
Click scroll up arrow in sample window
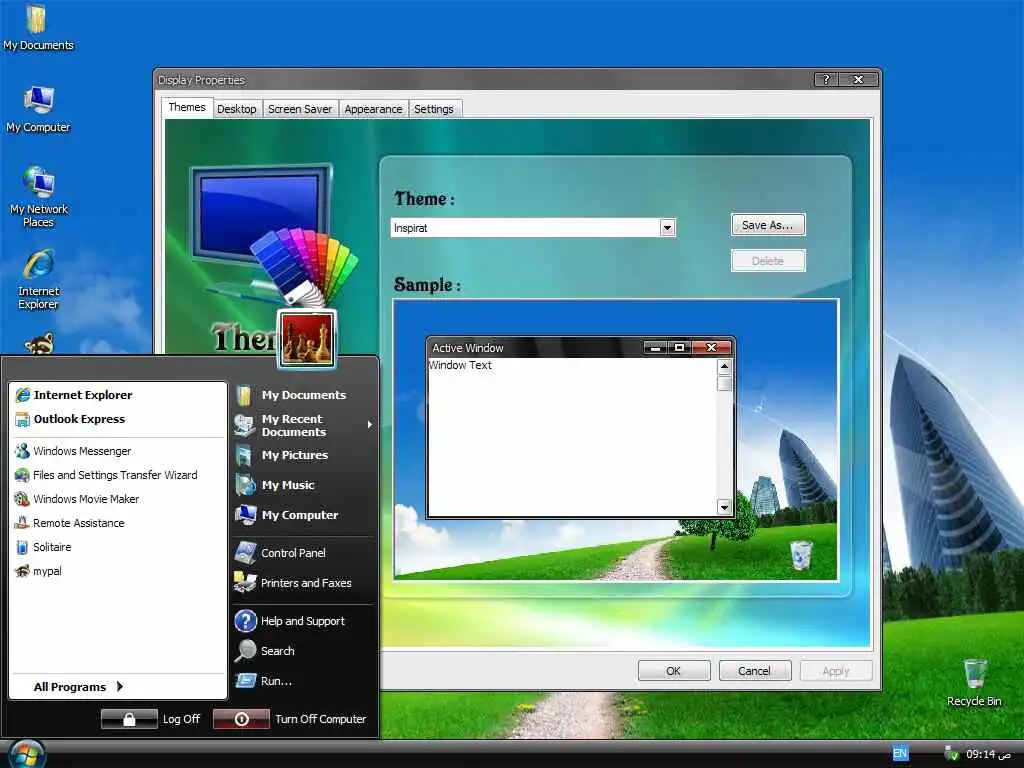(x=724, y=366)
